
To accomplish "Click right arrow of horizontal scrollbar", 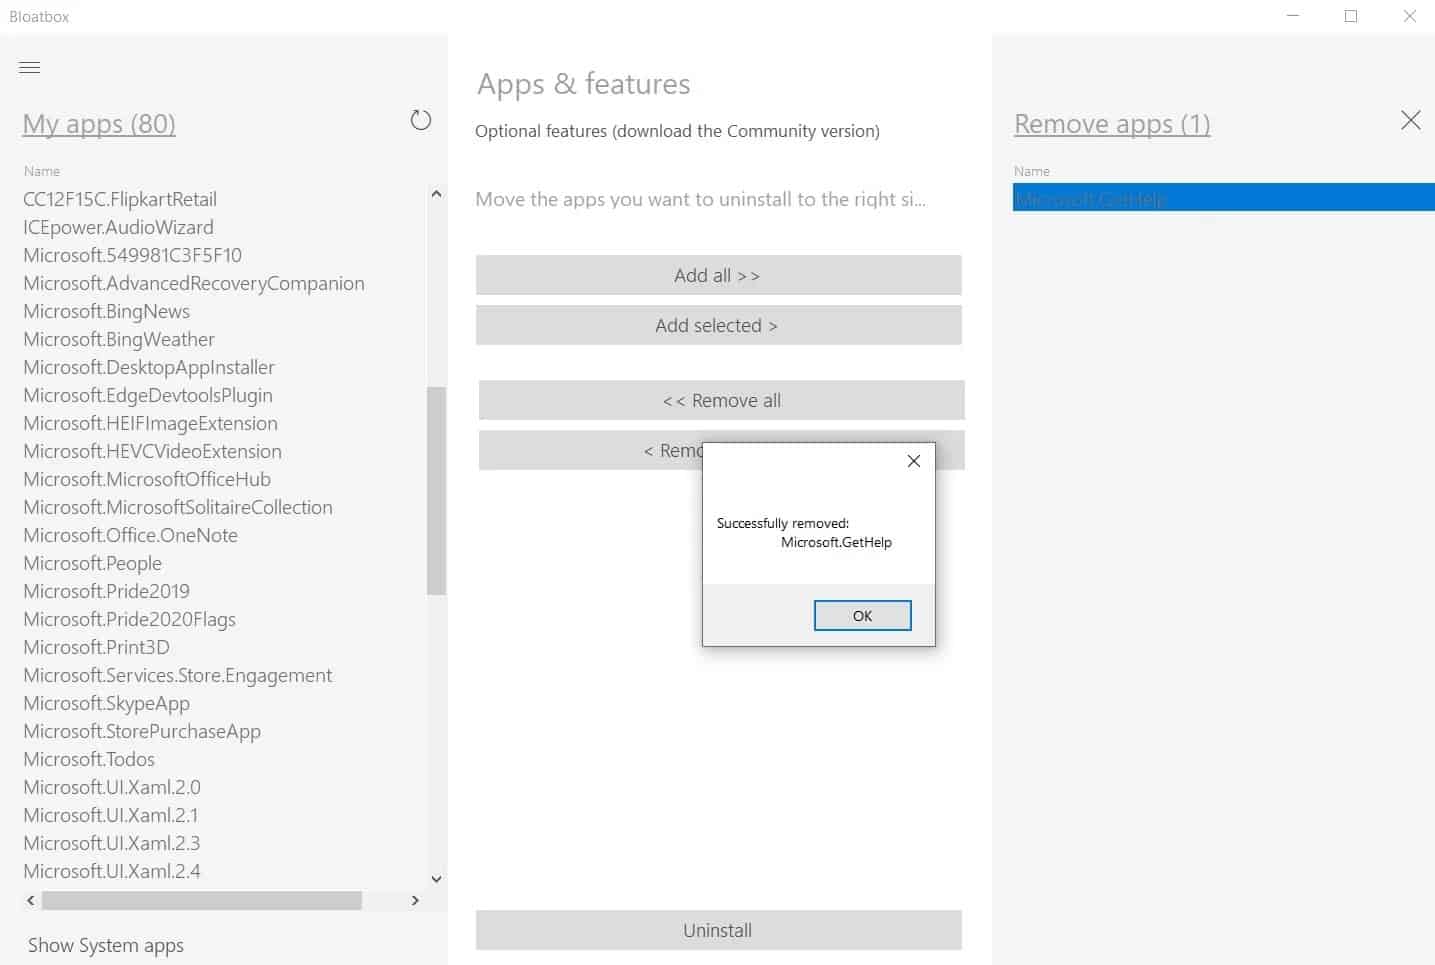I will (x=415, y=900).
